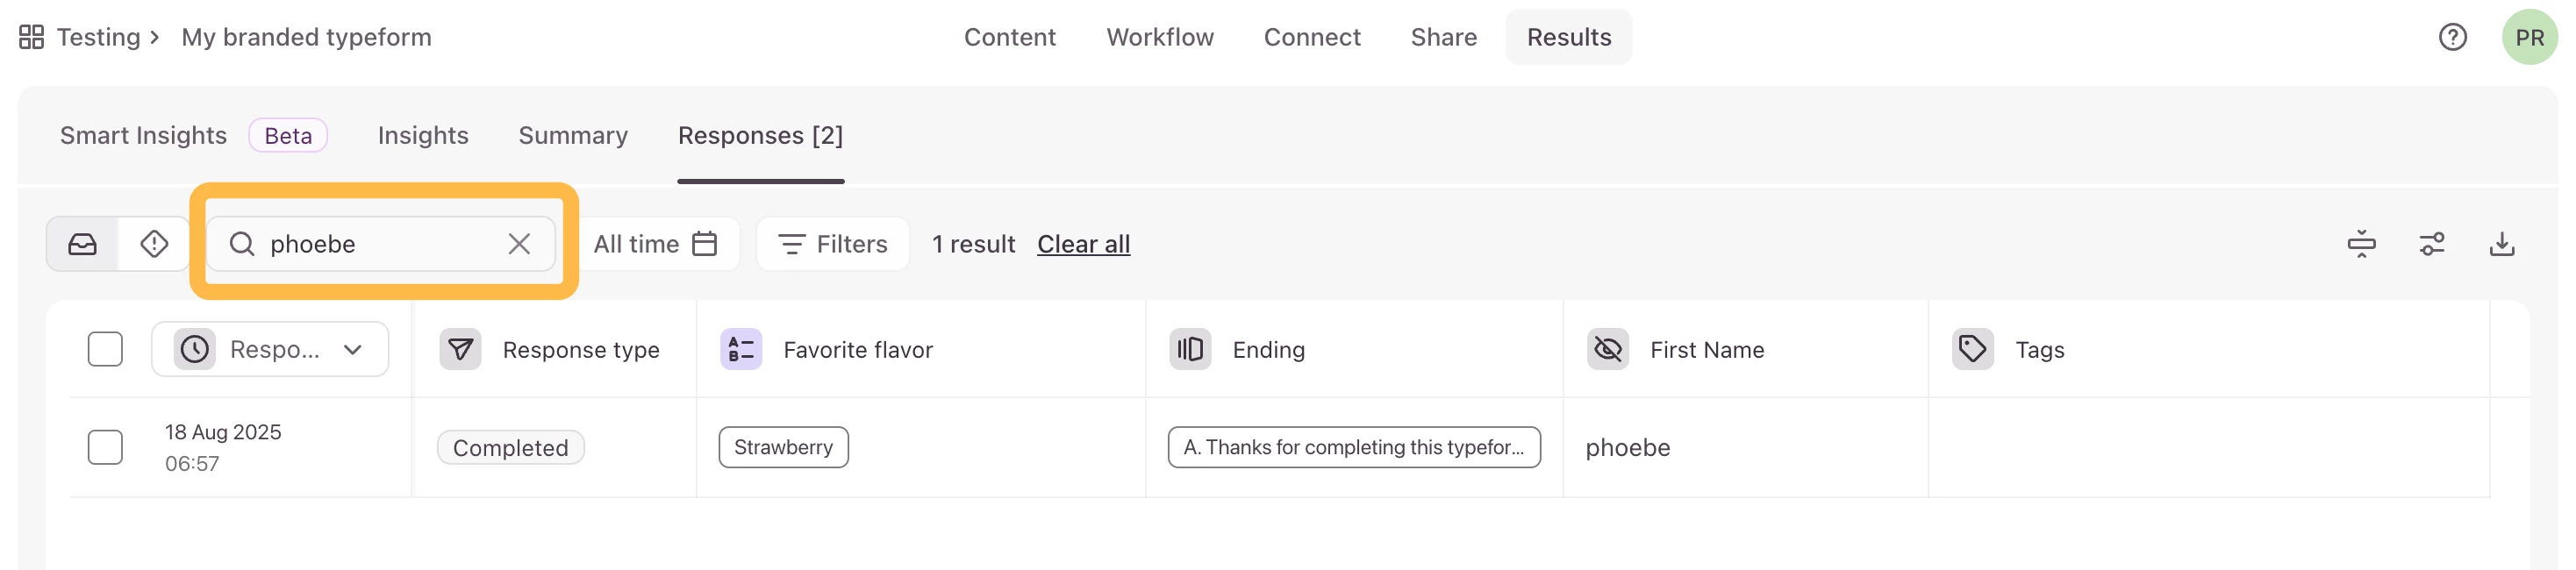Click the hidden eye icon for First Name
The width and height of the screenshot is (2576, 570).
coord(1607,349)
